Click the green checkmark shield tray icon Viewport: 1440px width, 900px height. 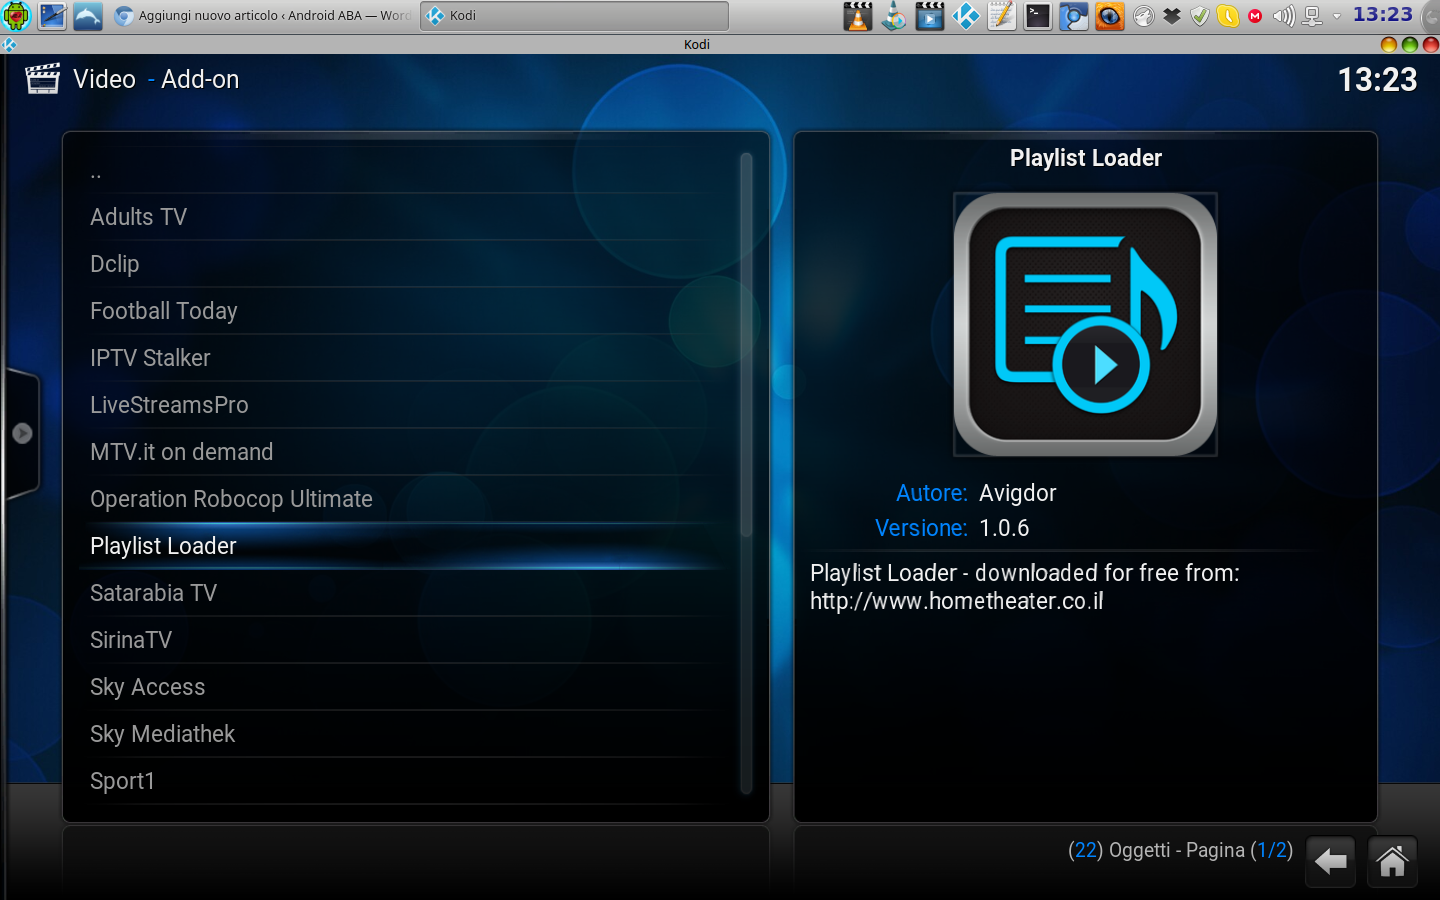click(x=1200, y=16)
